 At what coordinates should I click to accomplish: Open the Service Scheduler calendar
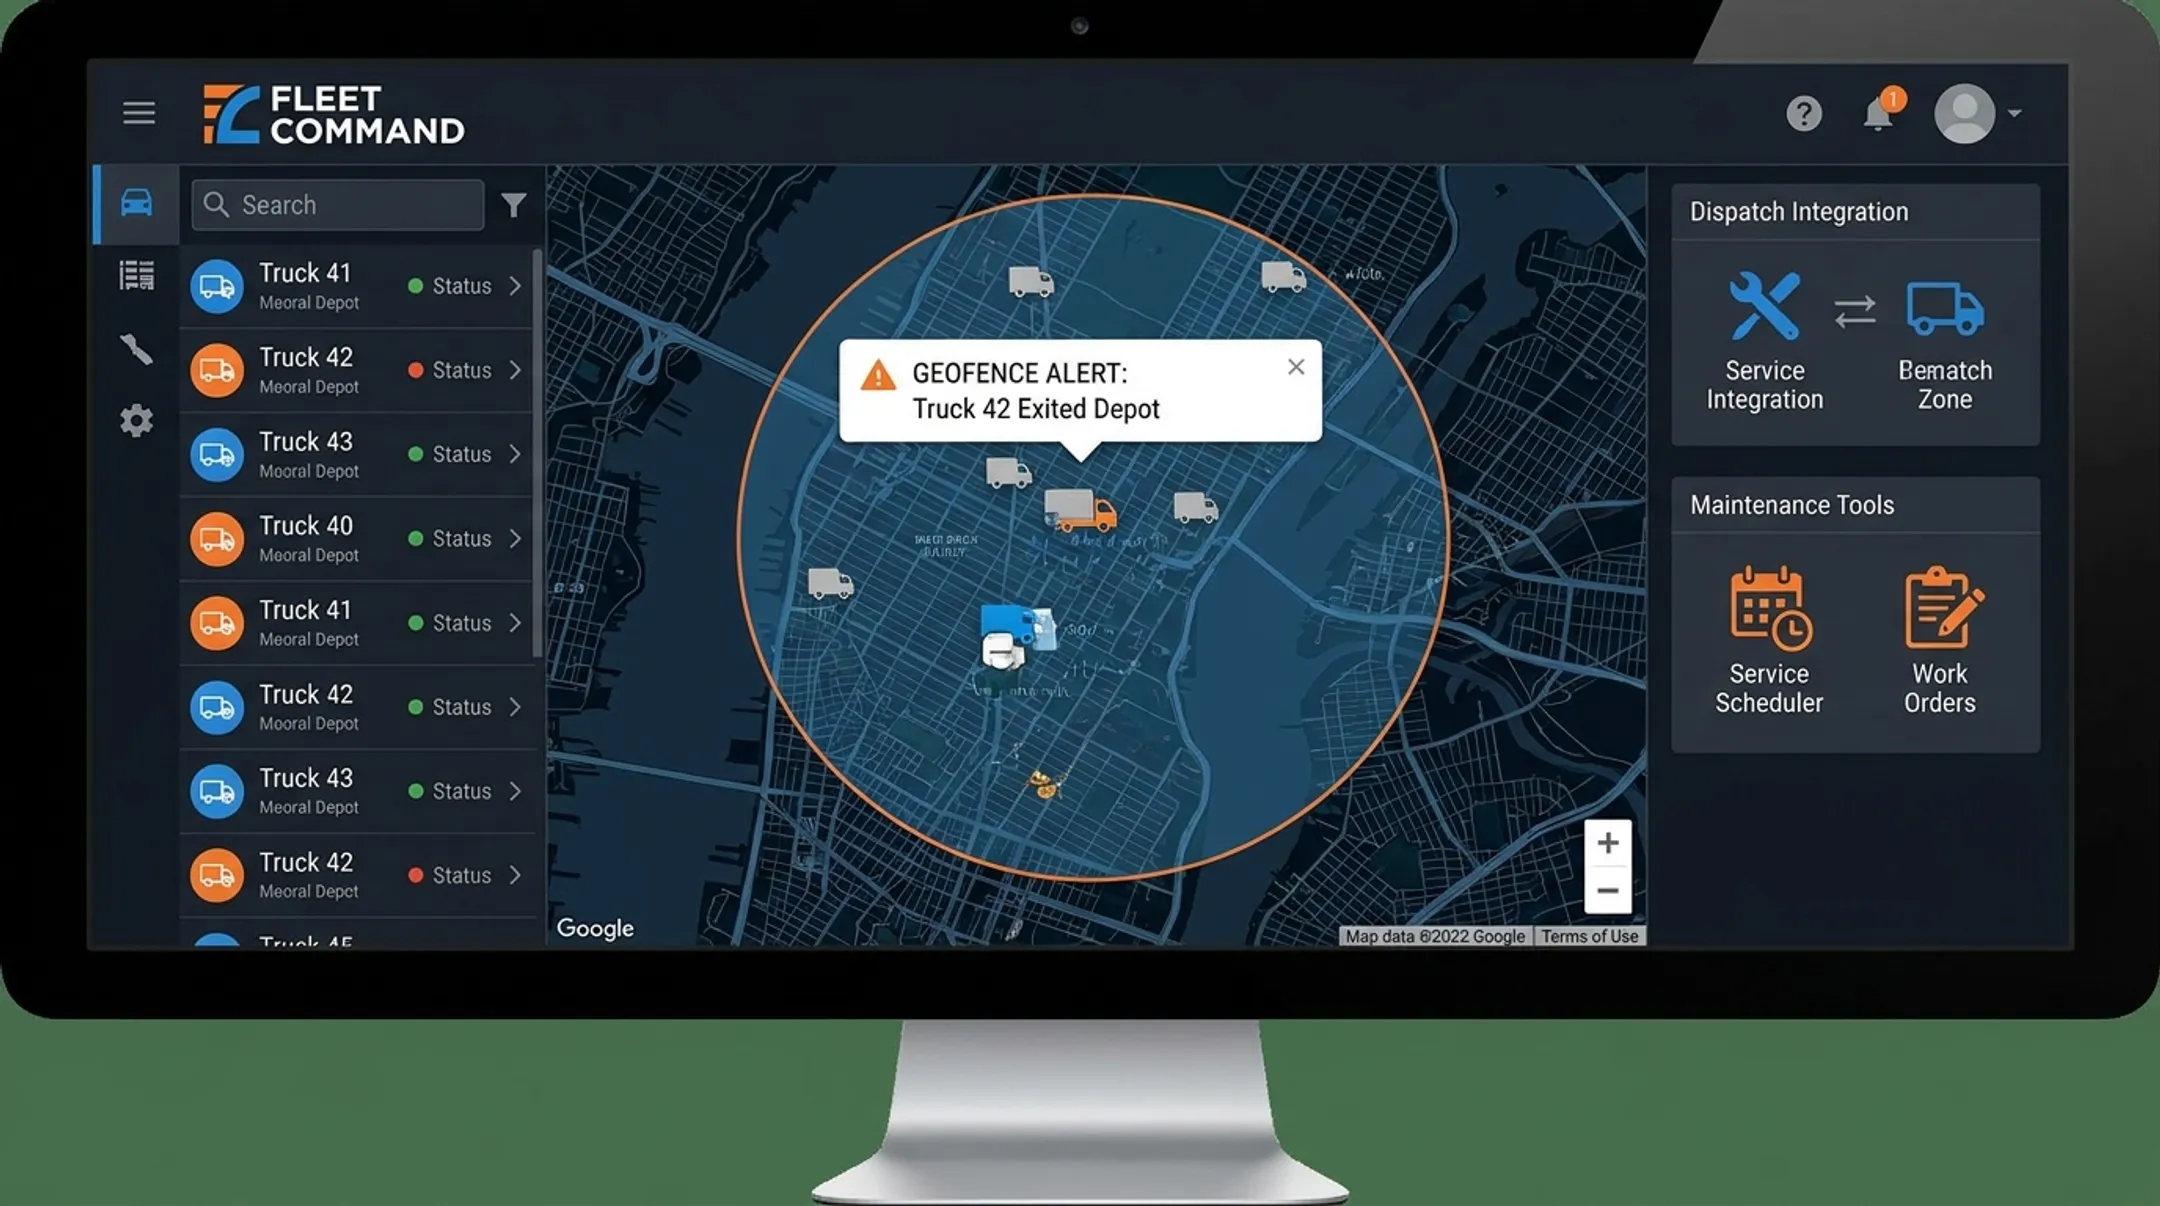[x=1769, y=641]
